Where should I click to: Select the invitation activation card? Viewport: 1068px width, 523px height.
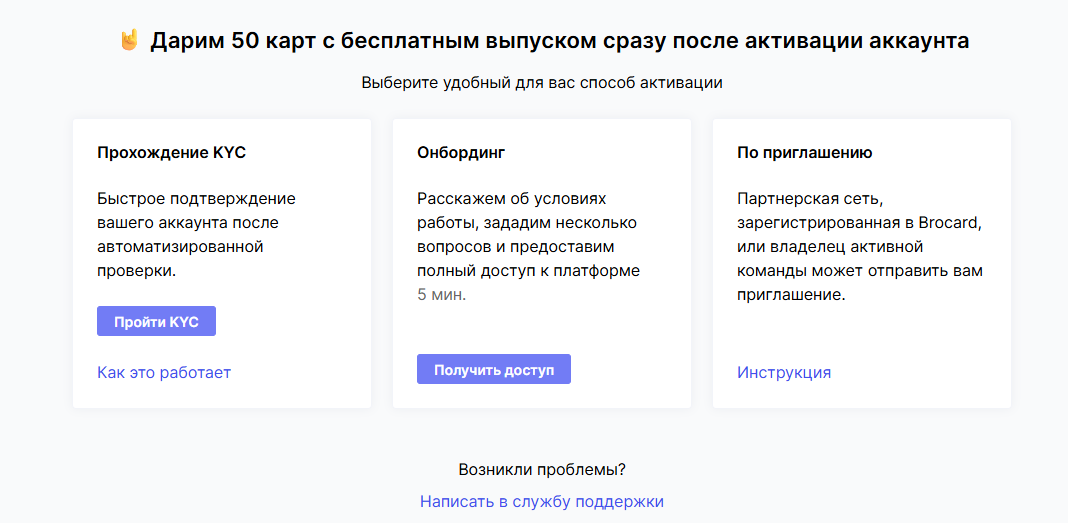[862, 264]
